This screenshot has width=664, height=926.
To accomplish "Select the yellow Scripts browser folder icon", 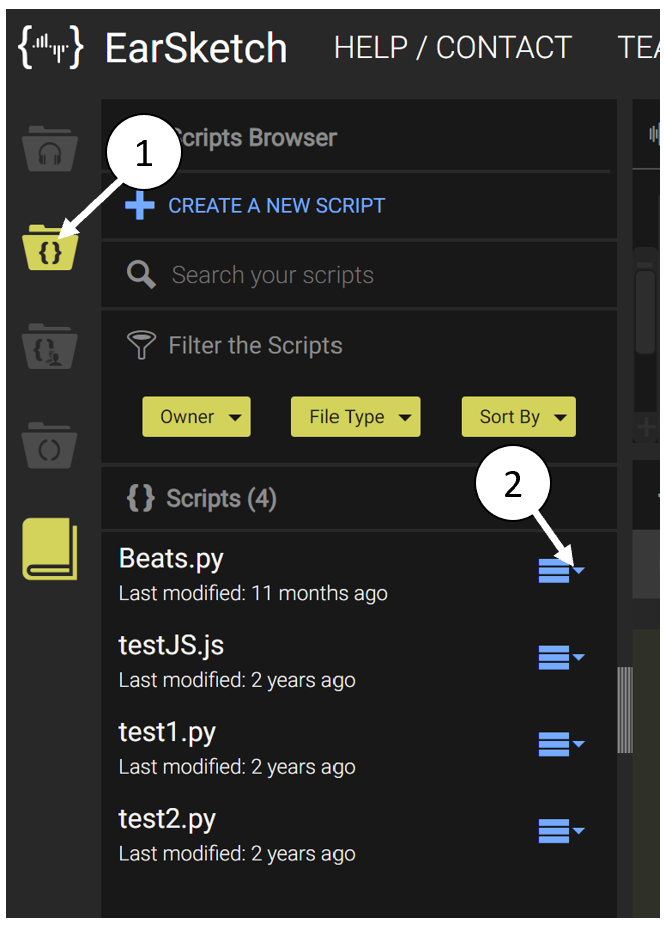I will [50, 247].
